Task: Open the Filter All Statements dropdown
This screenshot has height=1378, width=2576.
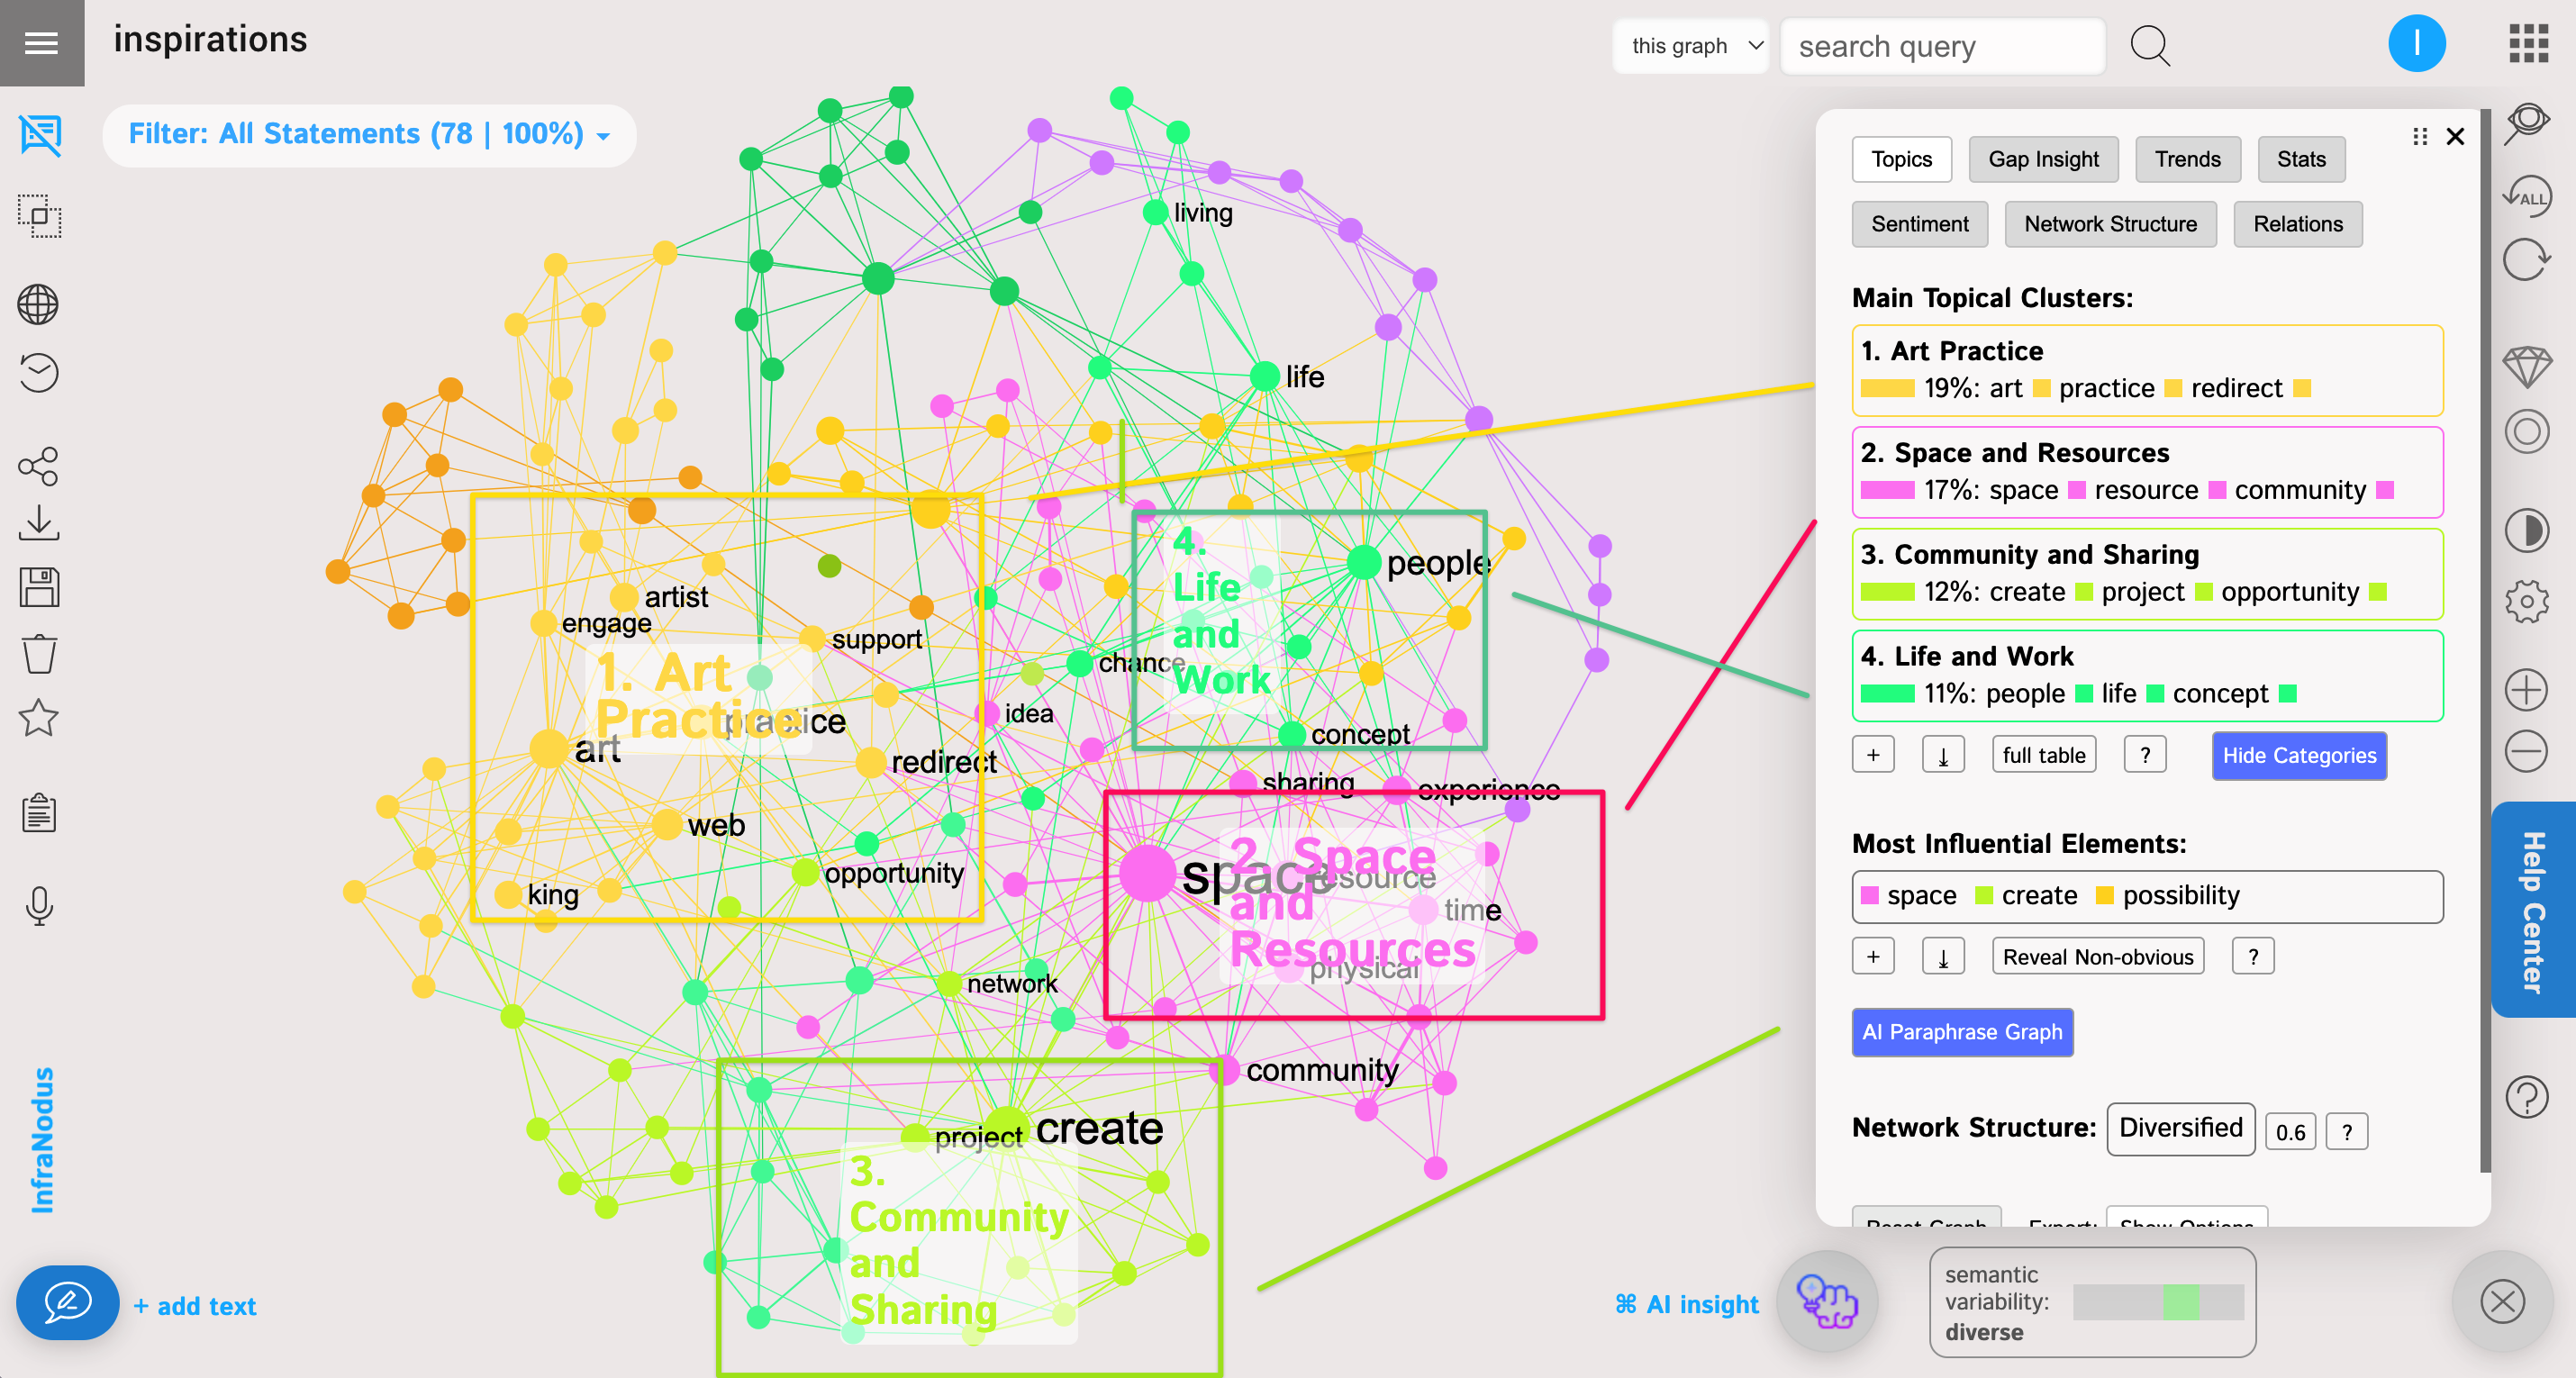Action: click(x=369, y=134)
